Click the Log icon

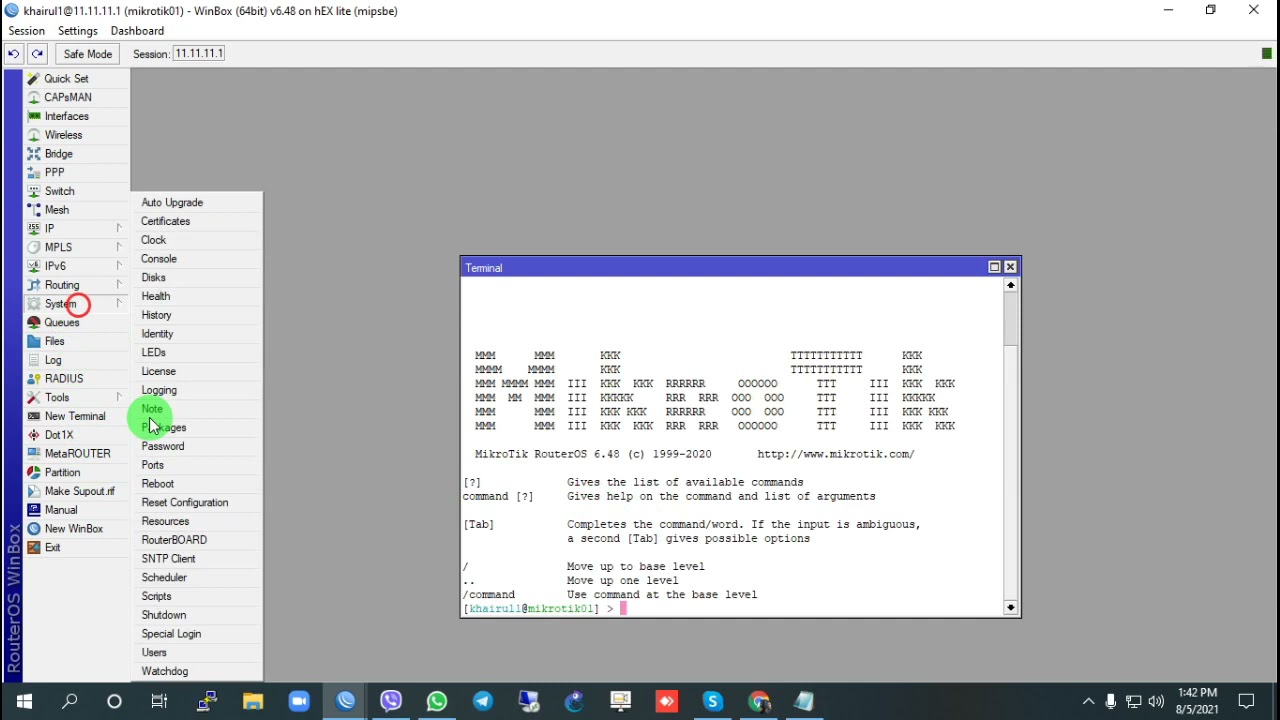[34, 360]
